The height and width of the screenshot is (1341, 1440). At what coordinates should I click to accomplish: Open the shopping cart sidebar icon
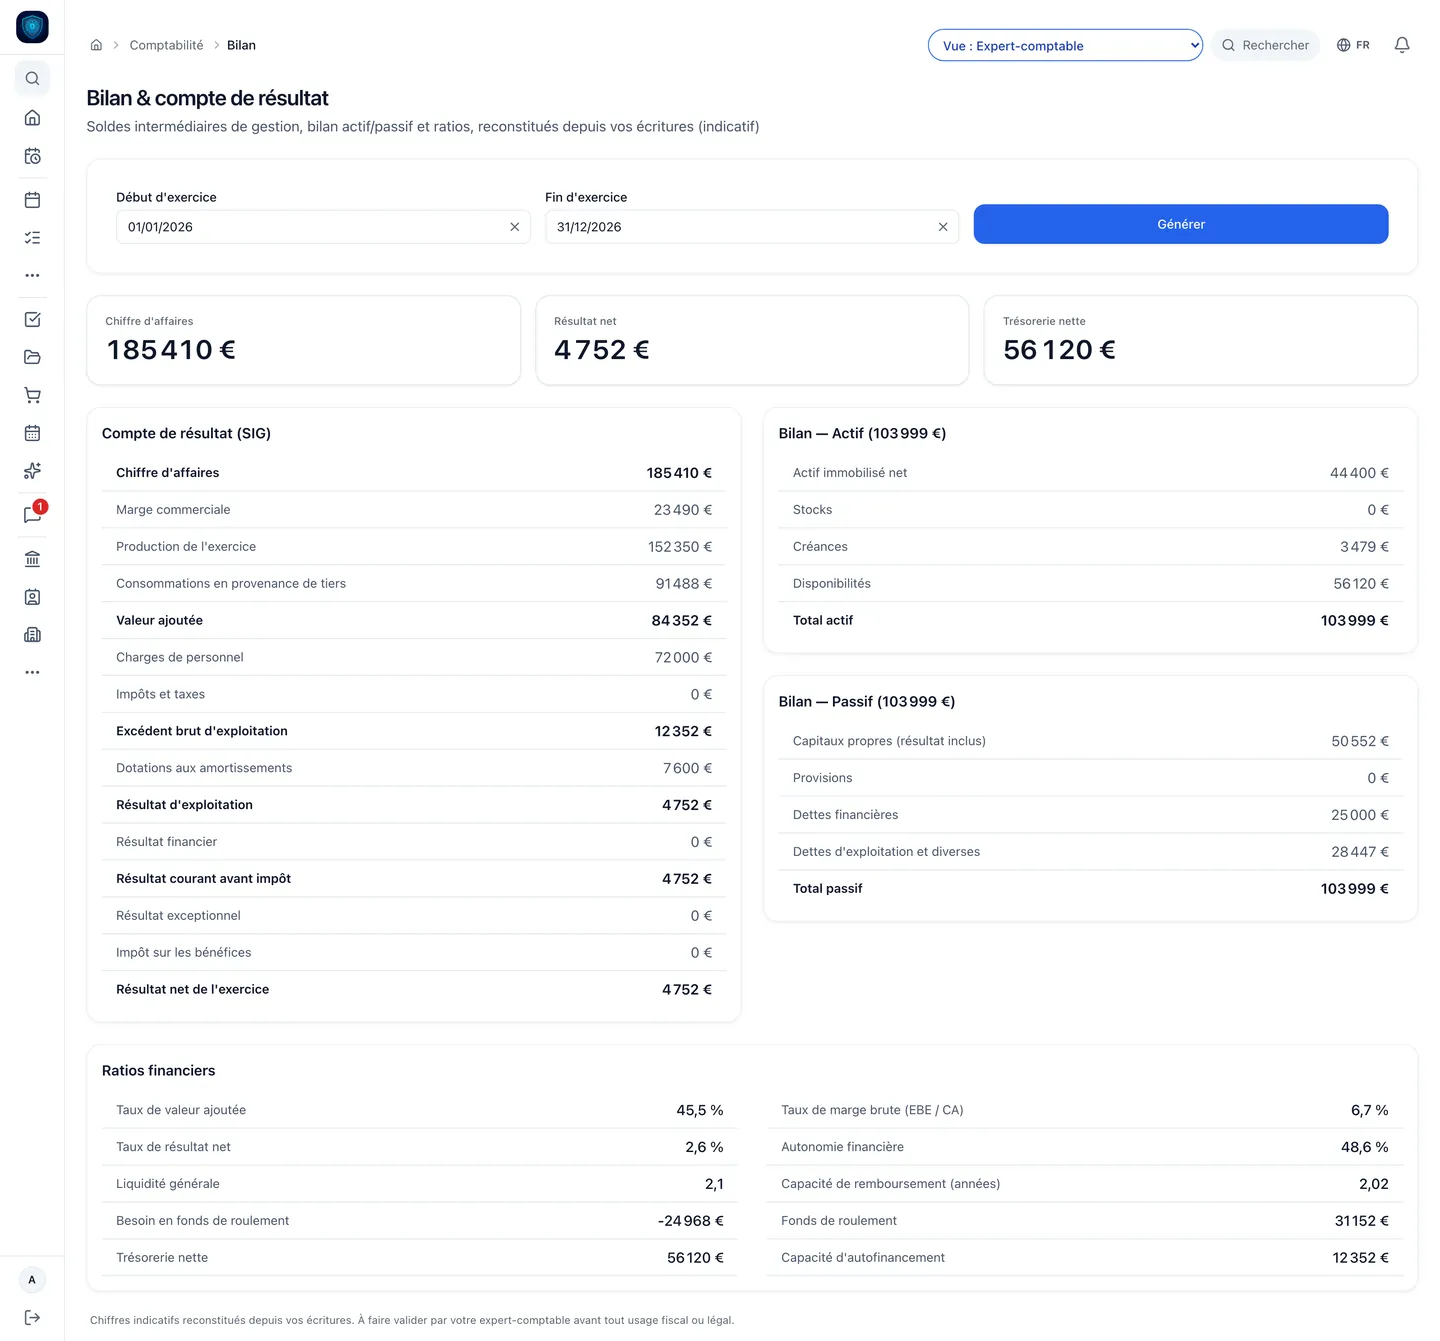pos(32,395)
